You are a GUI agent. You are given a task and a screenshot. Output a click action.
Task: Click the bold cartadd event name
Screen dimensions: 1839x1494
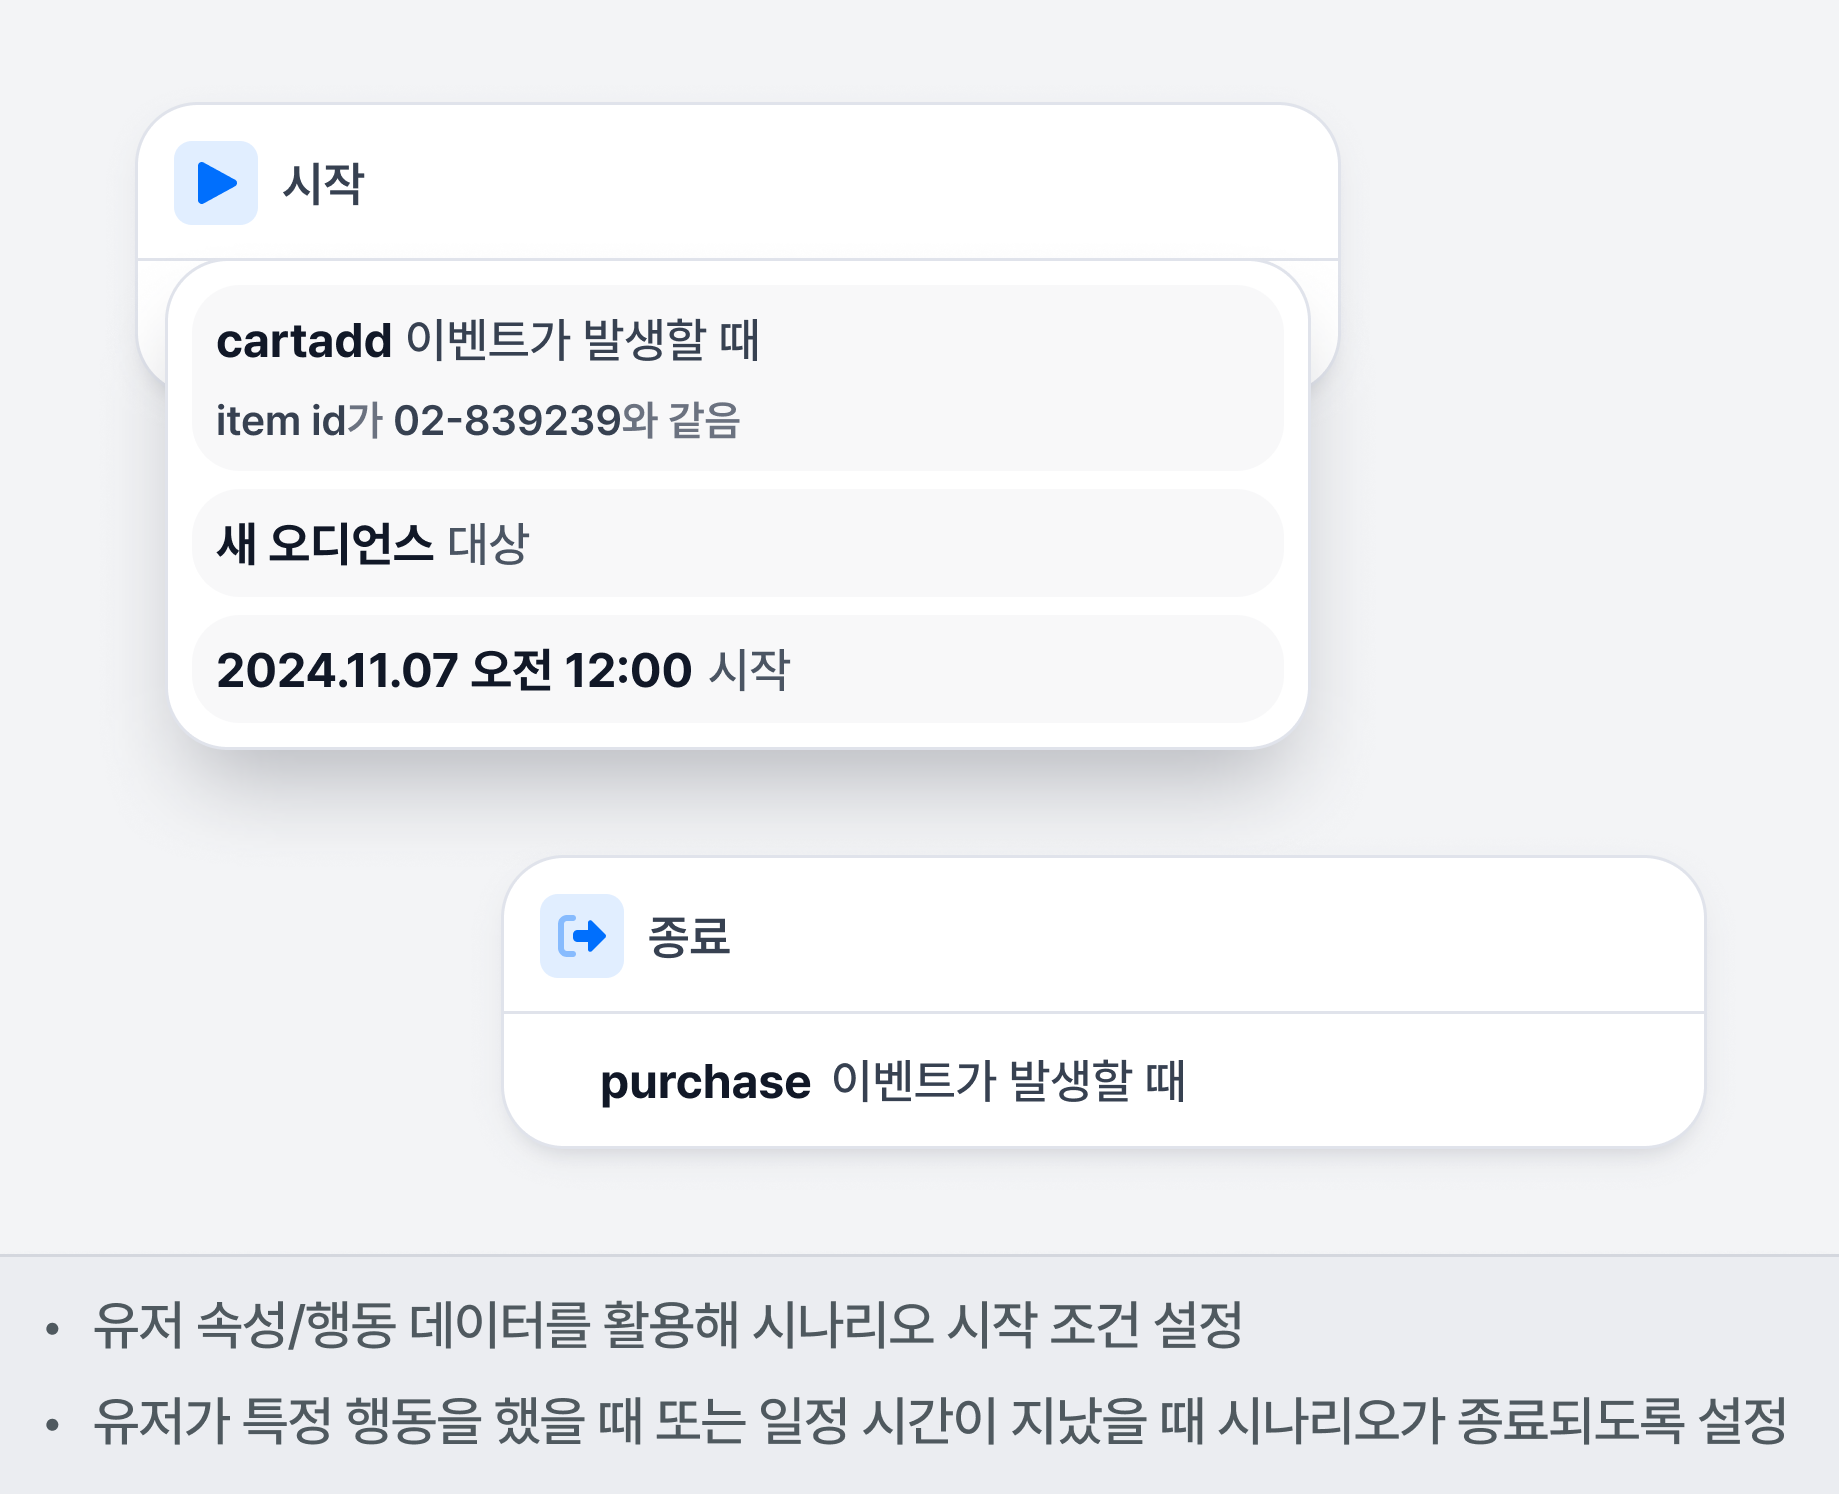tap(303, 341)
